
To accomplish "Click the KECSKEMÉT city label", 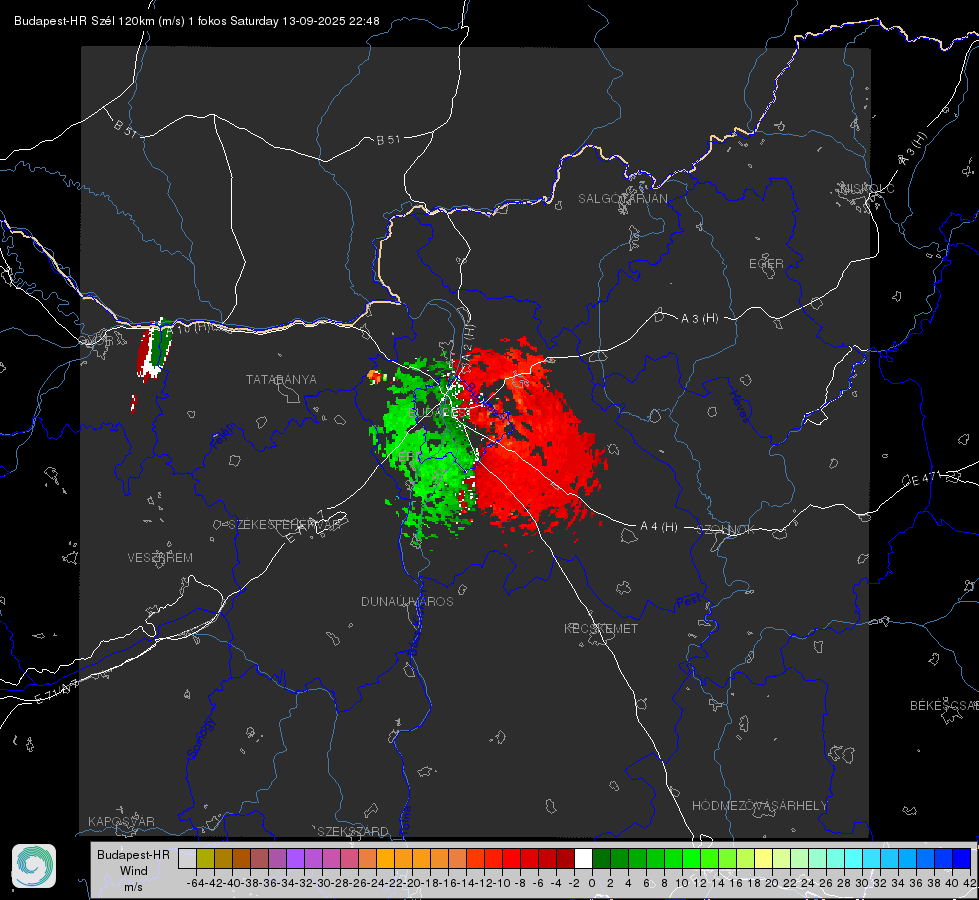I will click(x=601, y=628).
